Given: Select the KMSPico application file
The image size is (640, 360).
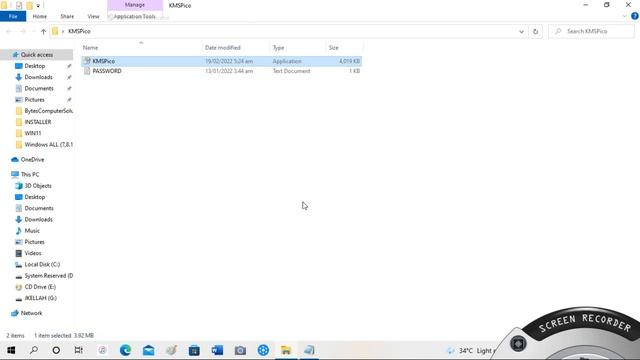Looking at the screenshot, I should pos(222,61).
